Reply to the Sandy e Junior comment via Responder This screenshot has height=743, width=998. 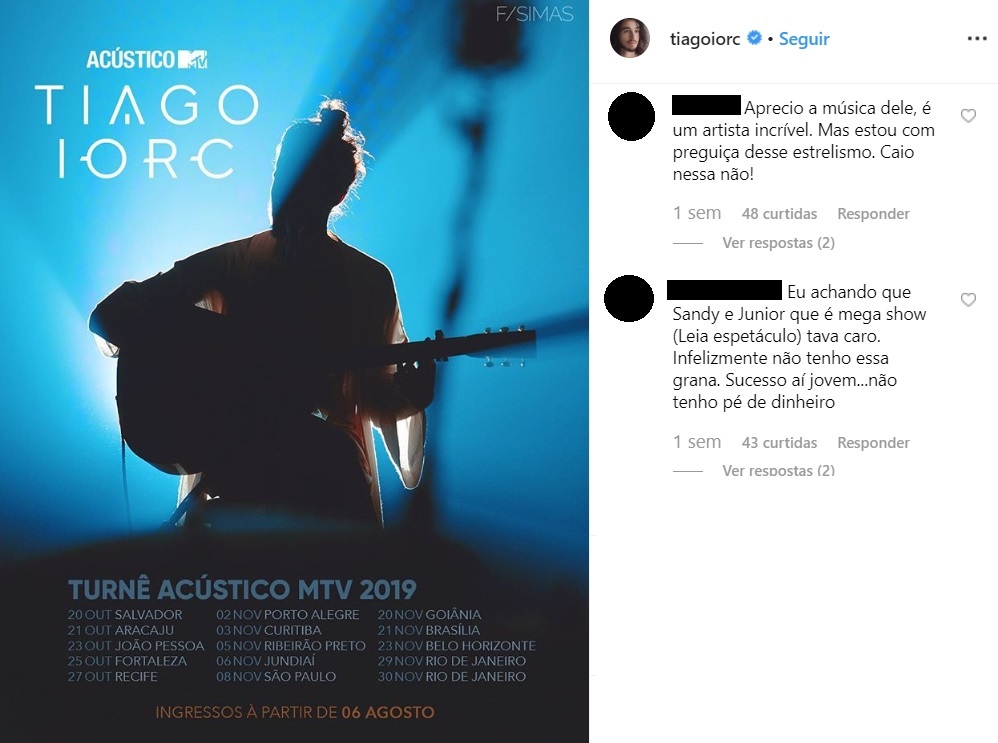point(873,442)
